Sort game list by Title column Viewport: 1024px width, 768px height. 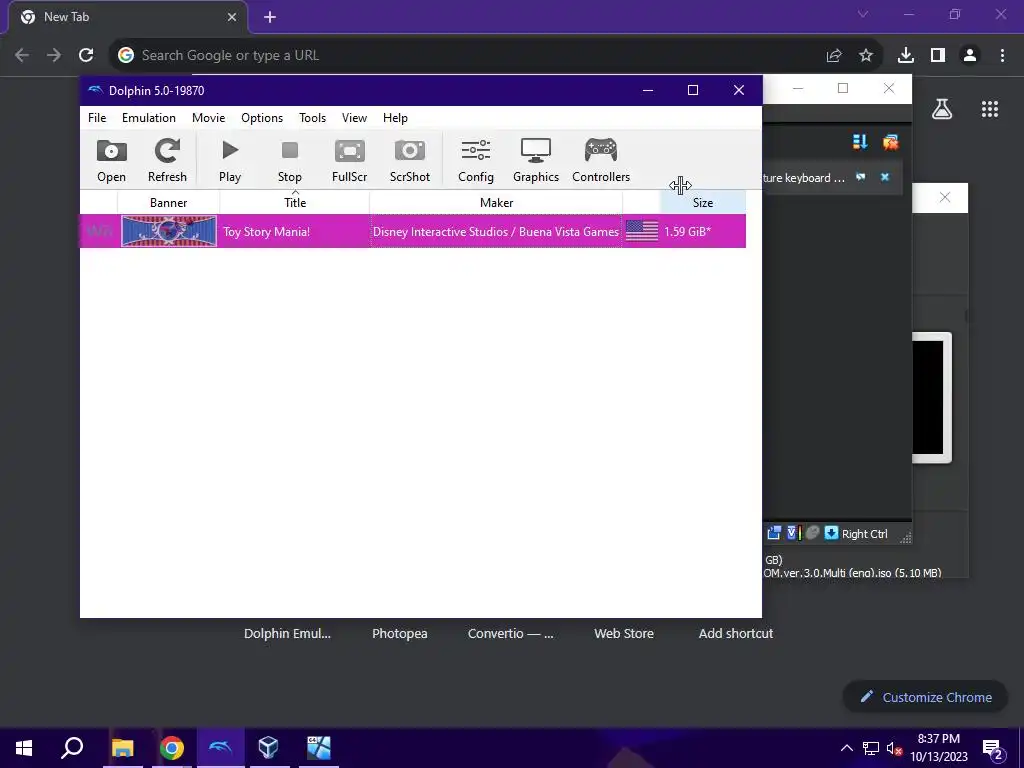tap(295, 202)
